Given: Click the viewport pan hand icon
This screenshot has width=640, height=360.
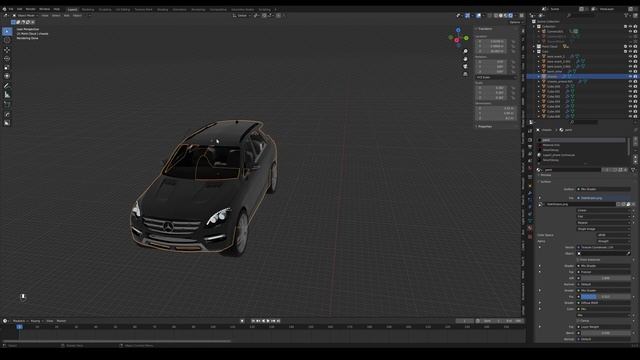Looking at the screenshot, I should click(465, 59).
